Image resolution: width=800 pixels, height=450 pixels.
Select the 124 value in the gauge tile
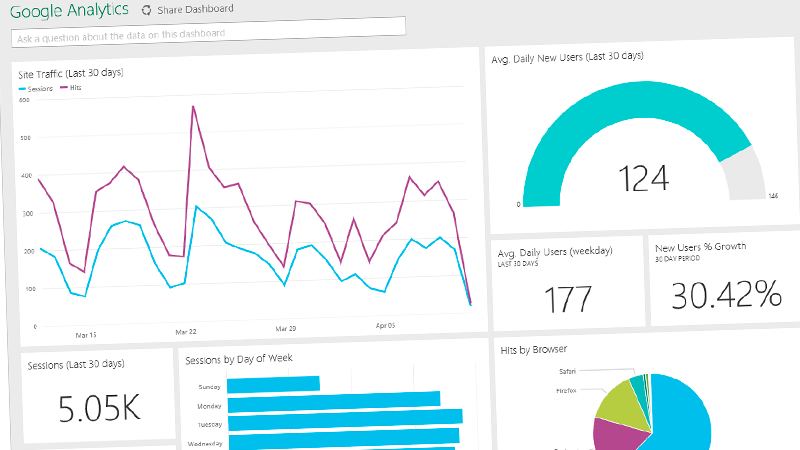coord(643,178)
